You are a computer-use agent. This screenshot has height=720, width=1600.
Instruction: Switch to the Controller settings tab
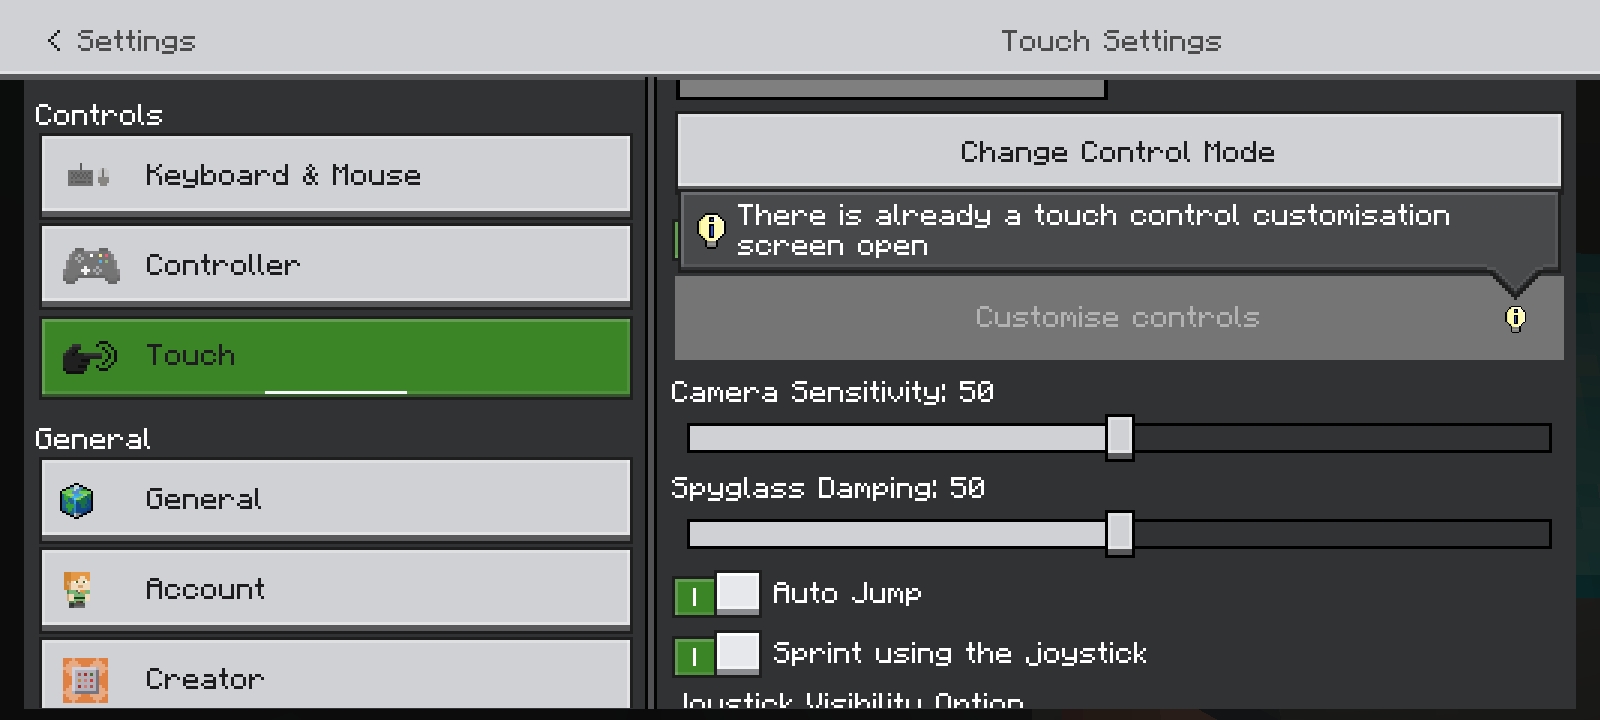(336, 266)
